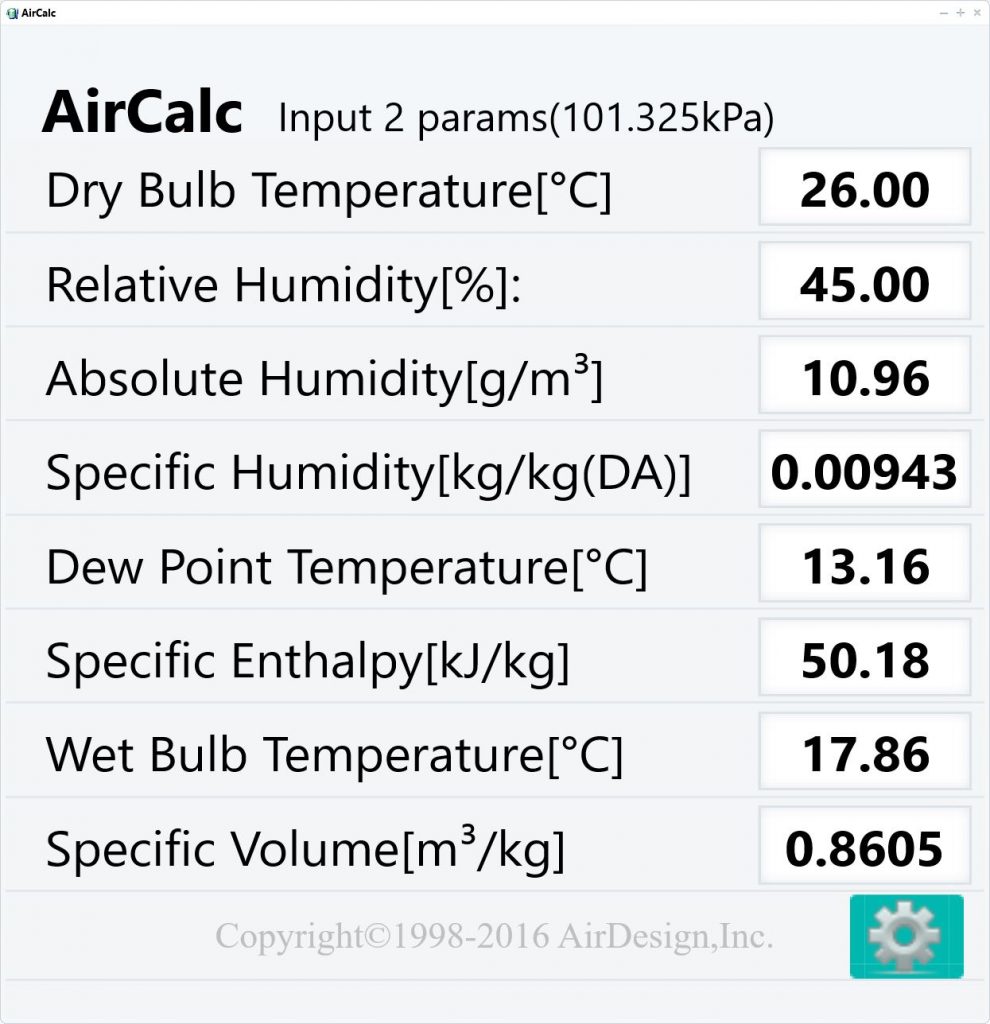
Task: Select the Absolute Humidity value field
Action: coord(864,377)
